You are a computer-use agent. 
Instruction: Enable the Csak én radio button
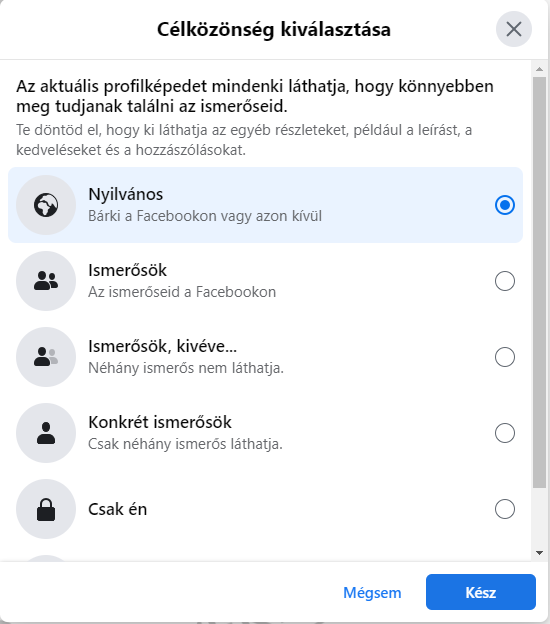[505, 509]
